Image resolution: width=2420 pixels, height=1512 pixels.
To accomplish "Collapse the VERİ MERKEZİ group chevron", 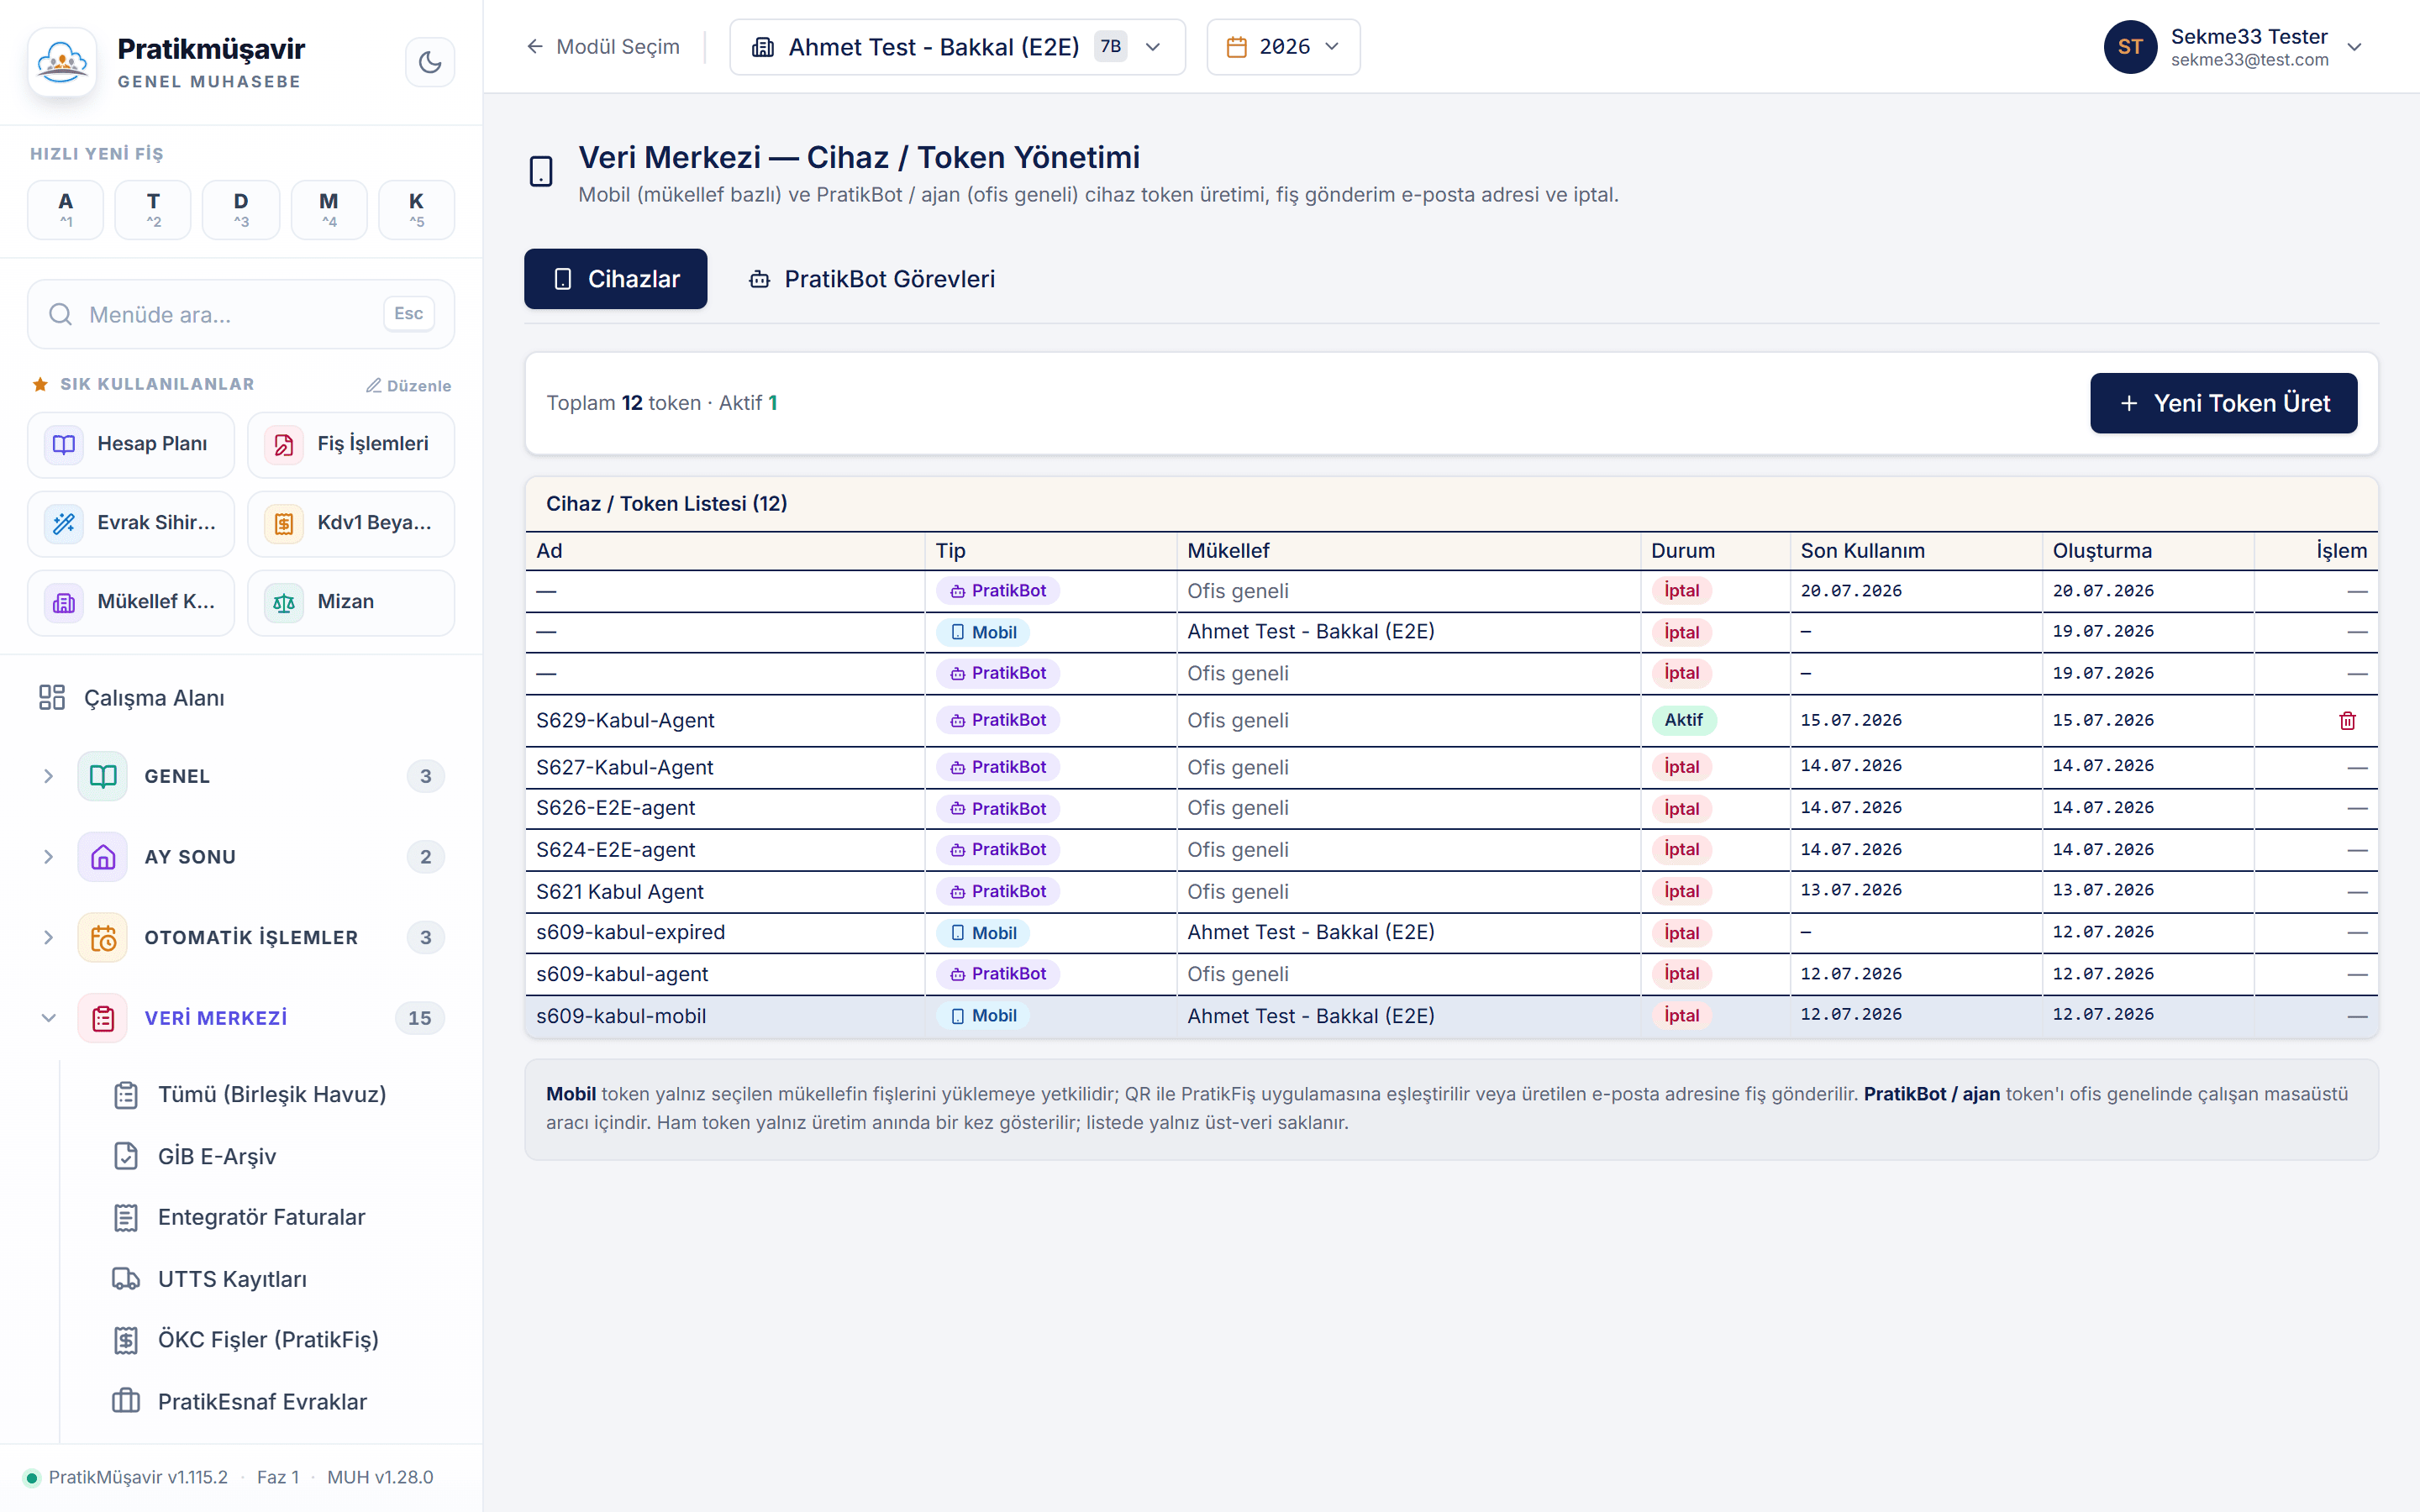I will coord(48,1018).
